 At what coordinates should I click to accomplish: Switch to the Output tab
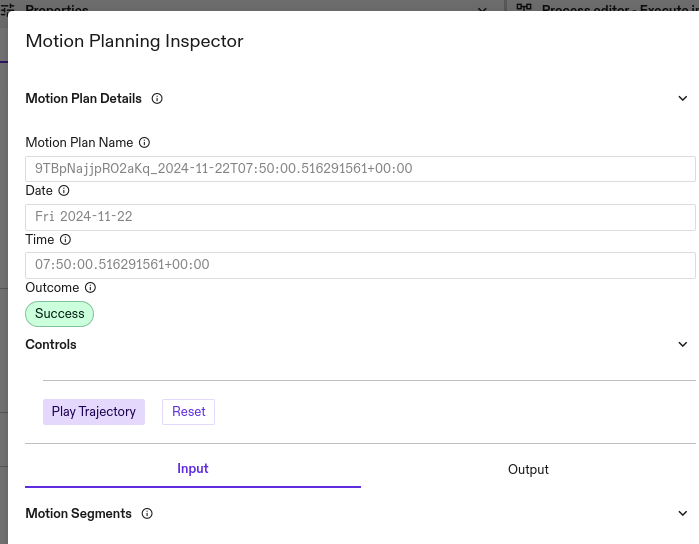[x=528, y=469]
